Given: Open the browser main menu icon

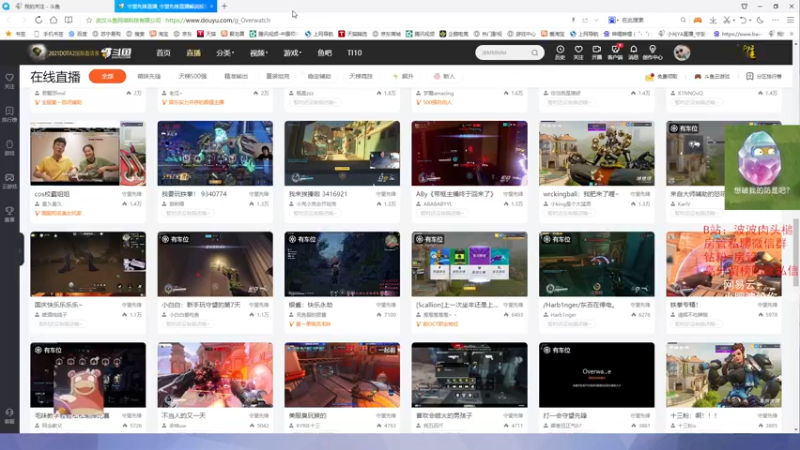Looking at the screenshot, I should [790, 20].
